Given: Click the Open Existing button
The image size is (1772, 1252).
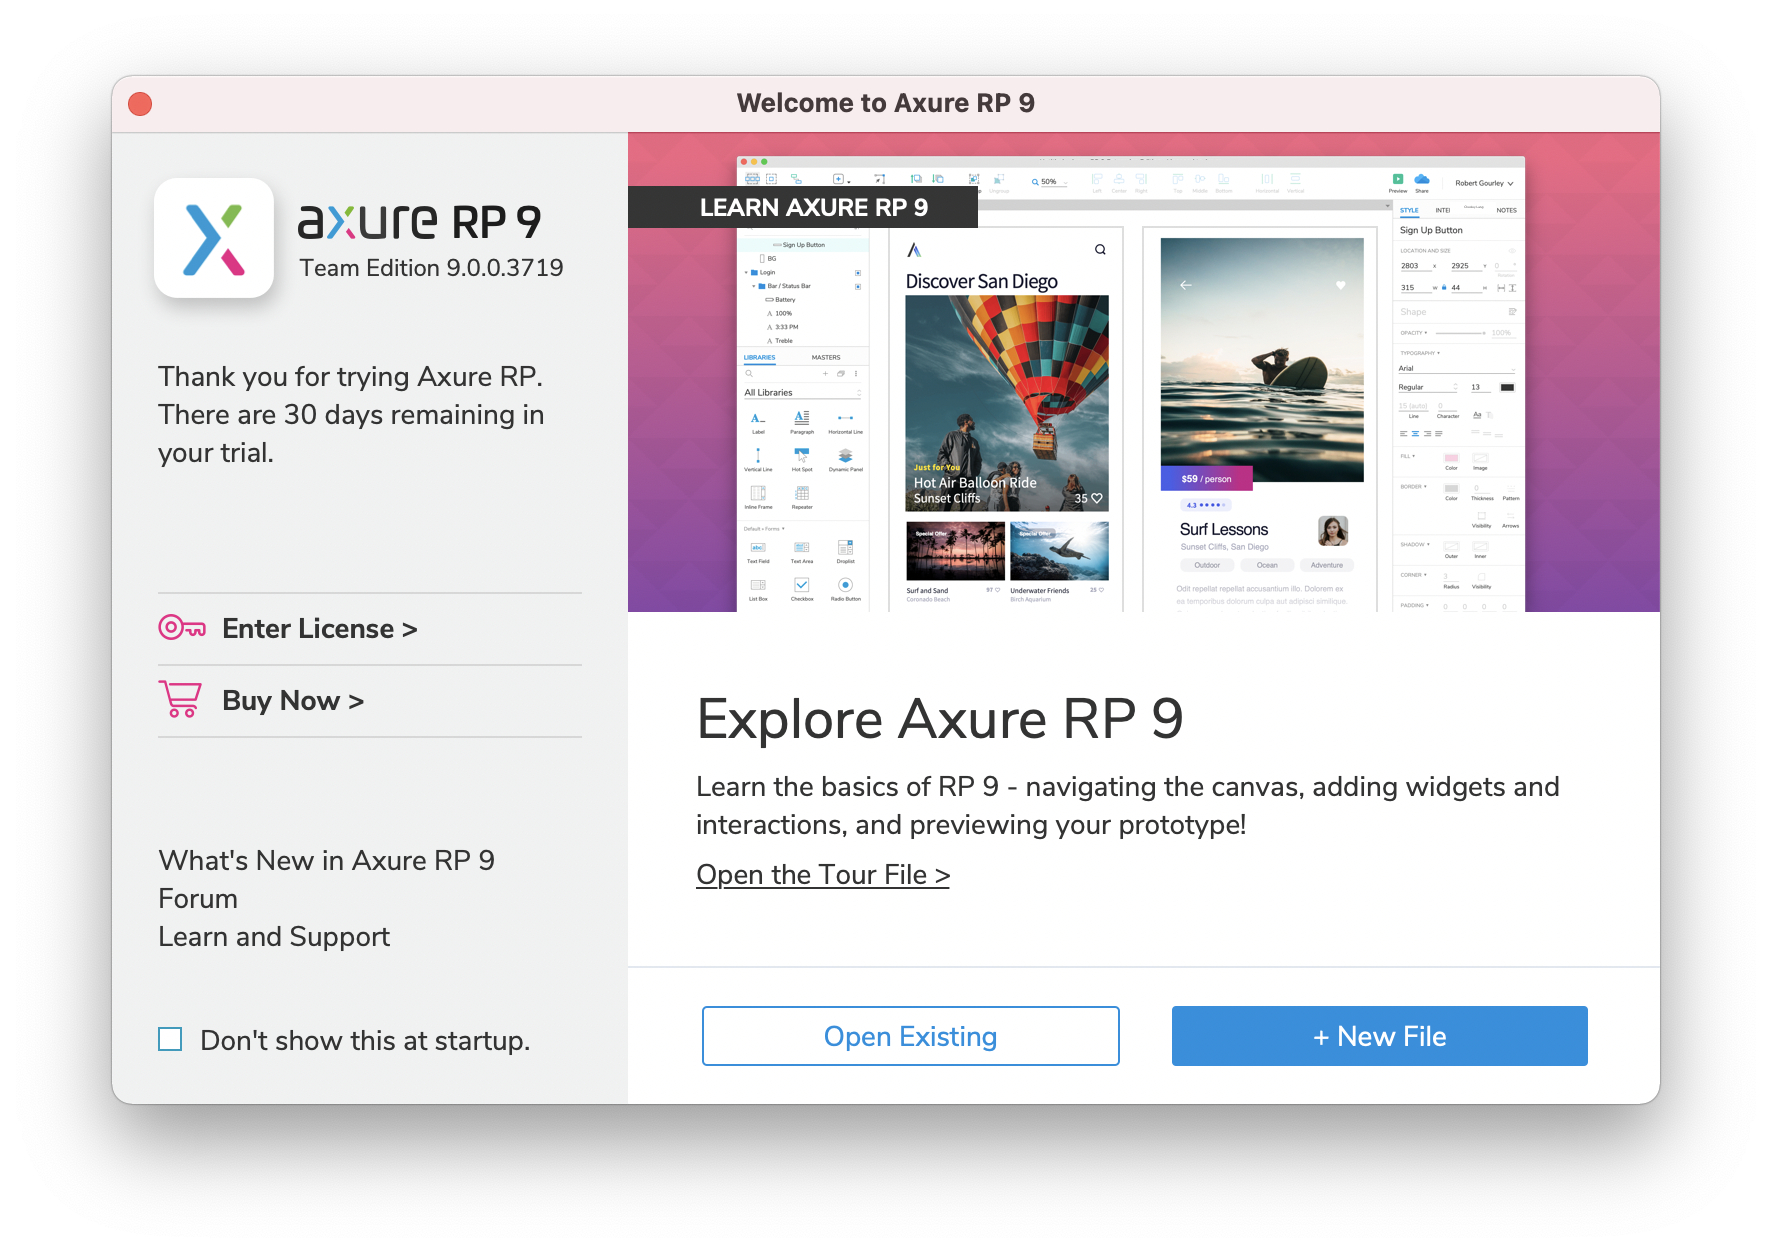Looking at the screenshot, I should (x=910, y=1036).
